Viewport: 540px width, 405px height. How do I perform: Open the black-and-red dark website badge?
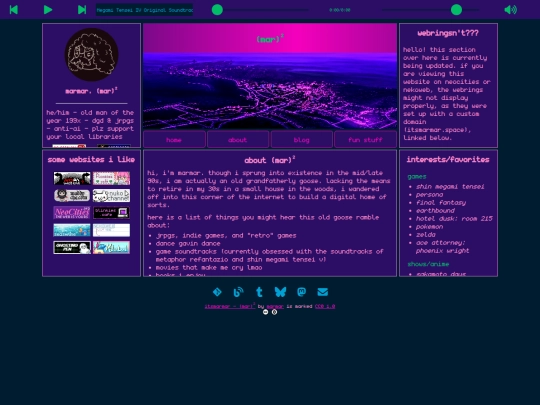(x=72, y=178)
